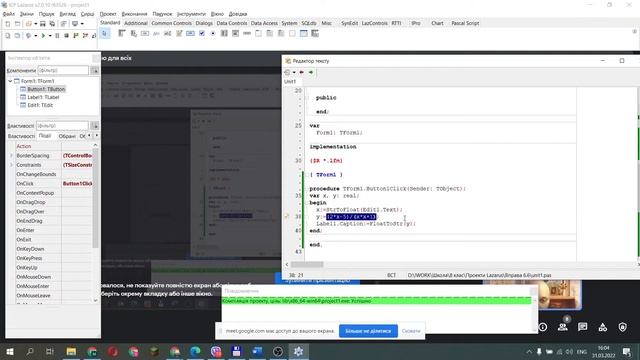Select the pointer selection tool in the component palette

(x=105, y=33)
